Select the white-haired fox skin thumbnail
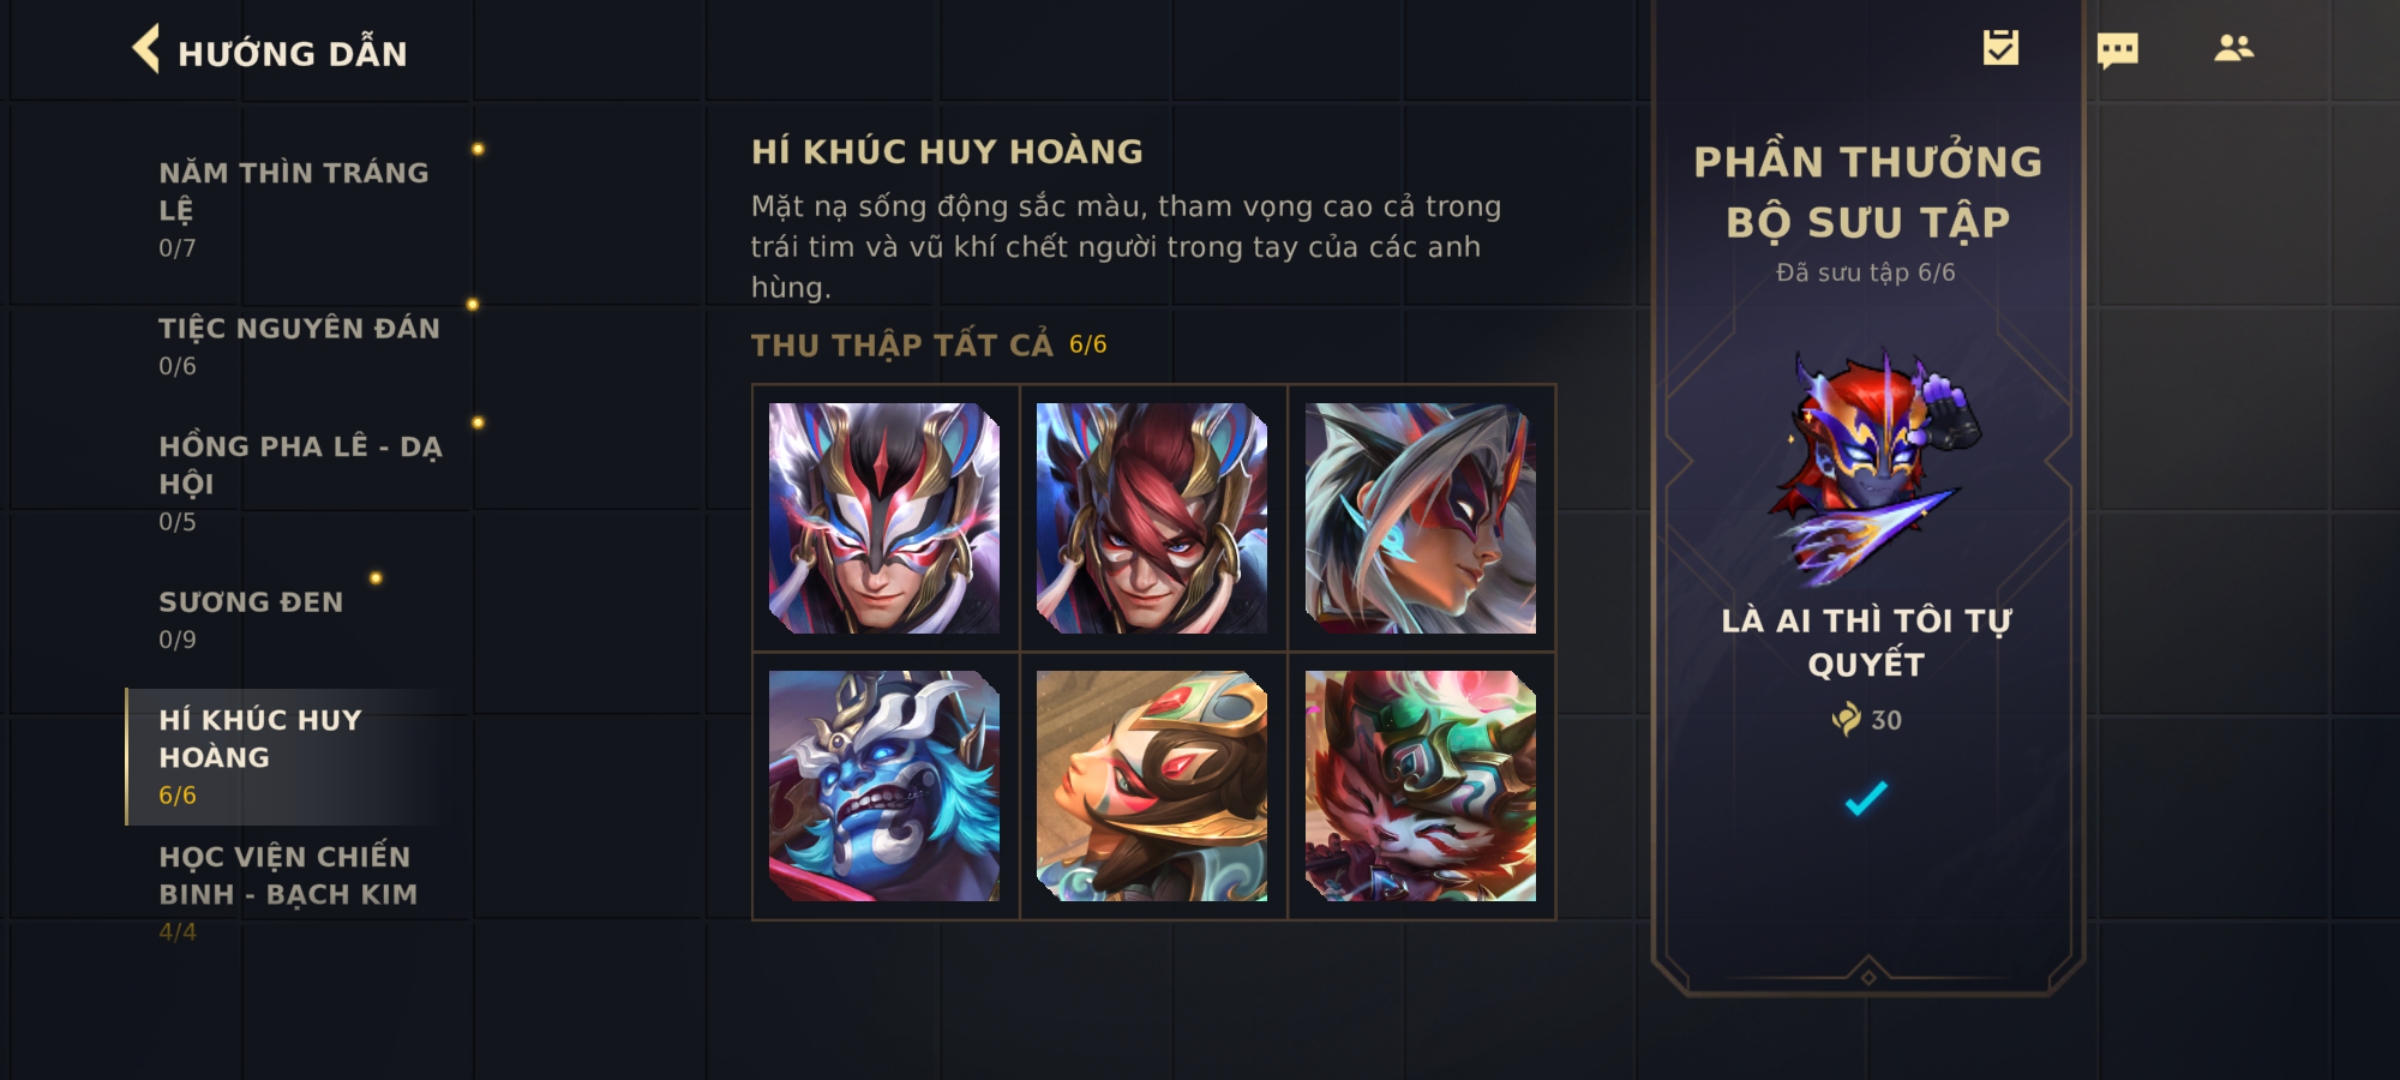This screenshot has height=1080, width=2400. (1420, 518)
